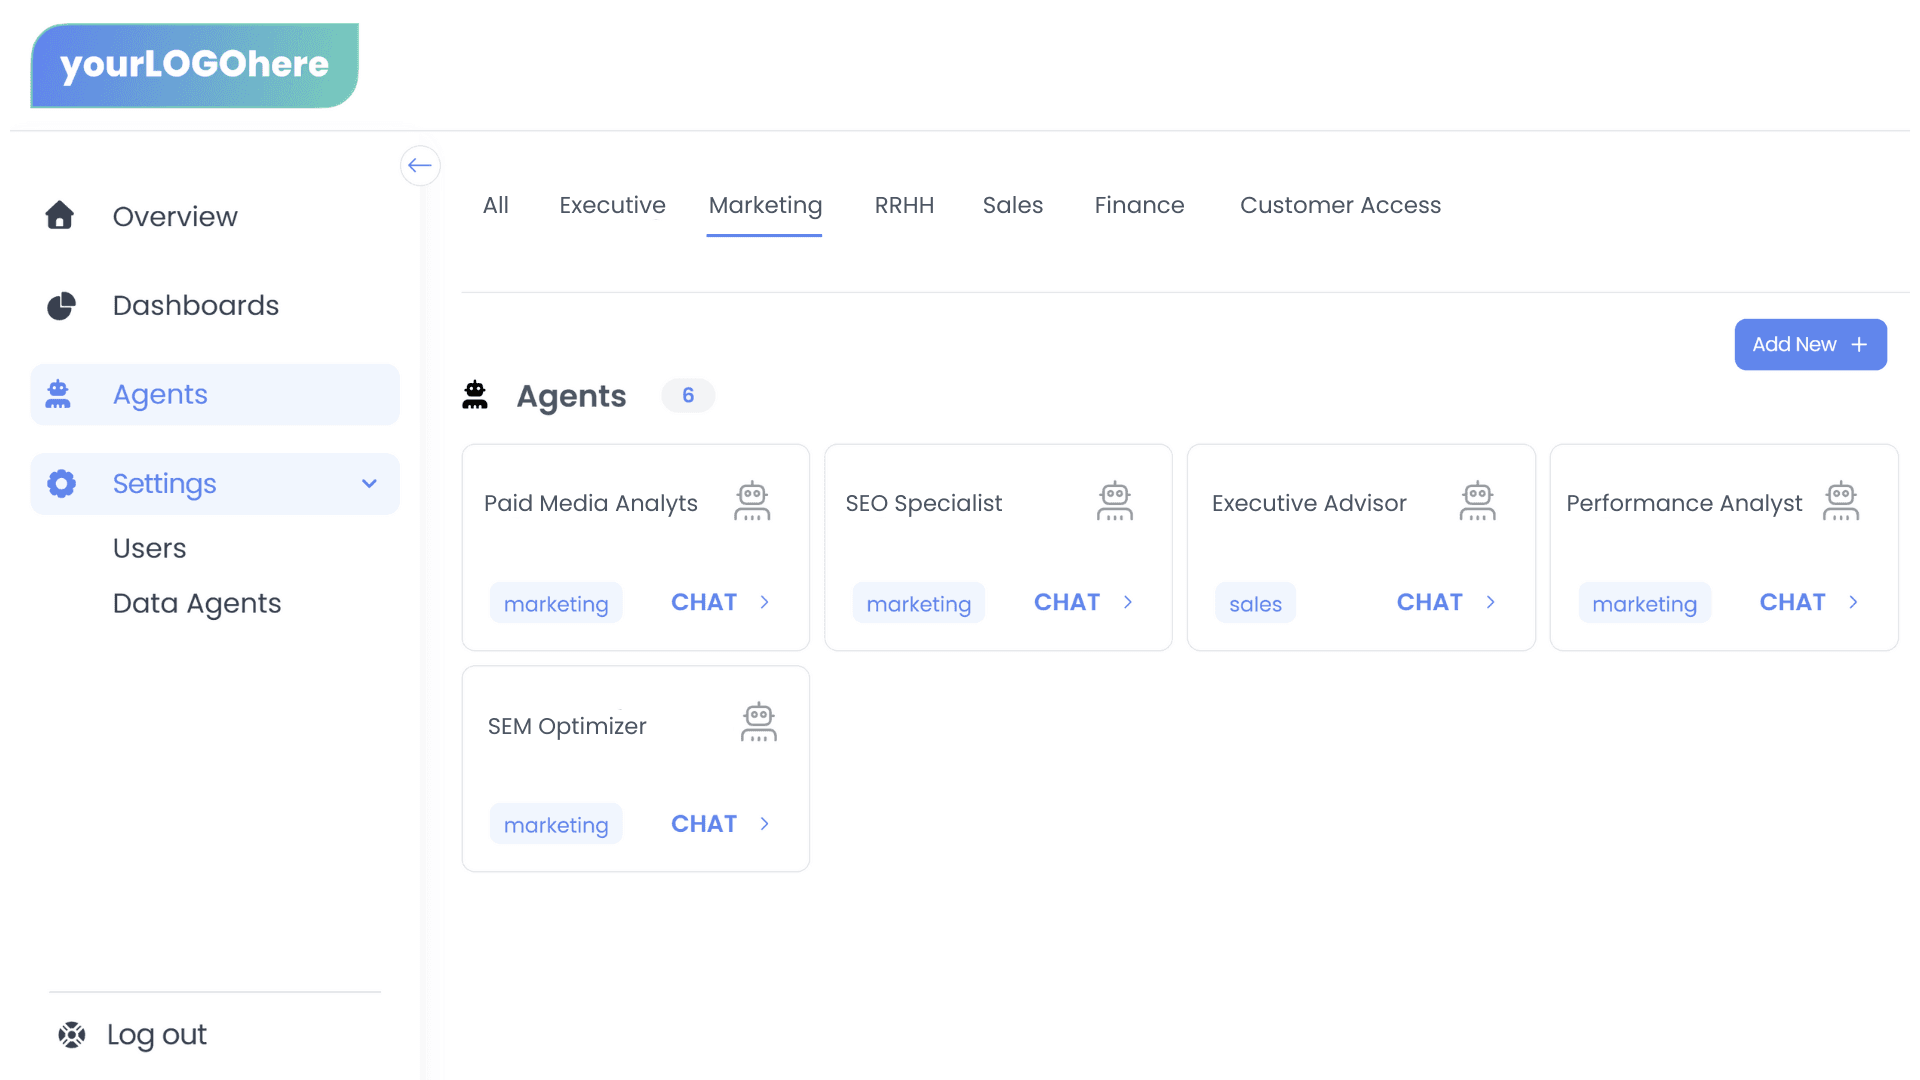Screen dimensions: 1920x1080
Task: Select the Finance tab
Action: [1139, 205]
